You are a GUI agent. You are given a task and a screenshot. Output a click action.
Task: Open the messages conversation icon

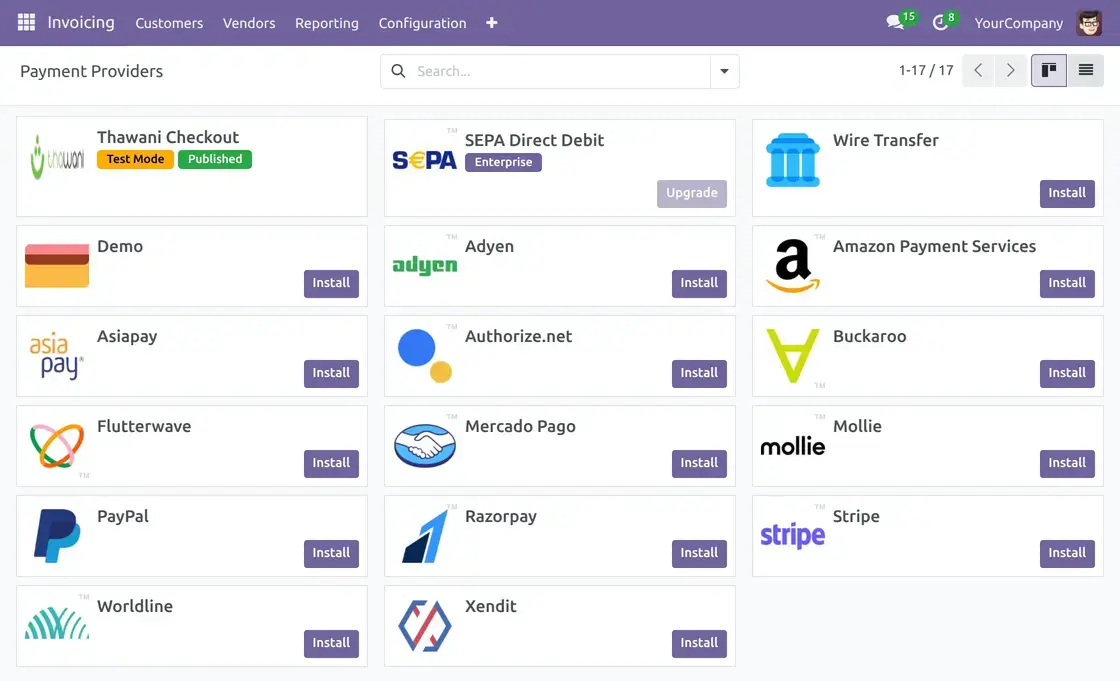point(896,22)
